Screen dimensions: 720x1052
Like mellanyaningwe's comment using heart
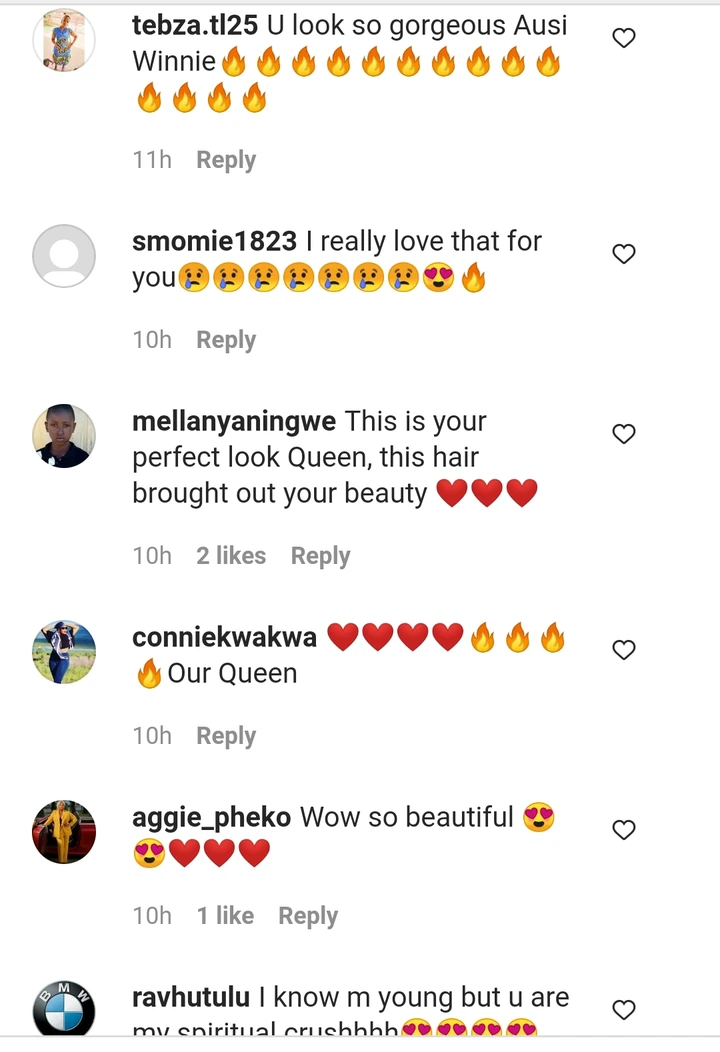624,434
